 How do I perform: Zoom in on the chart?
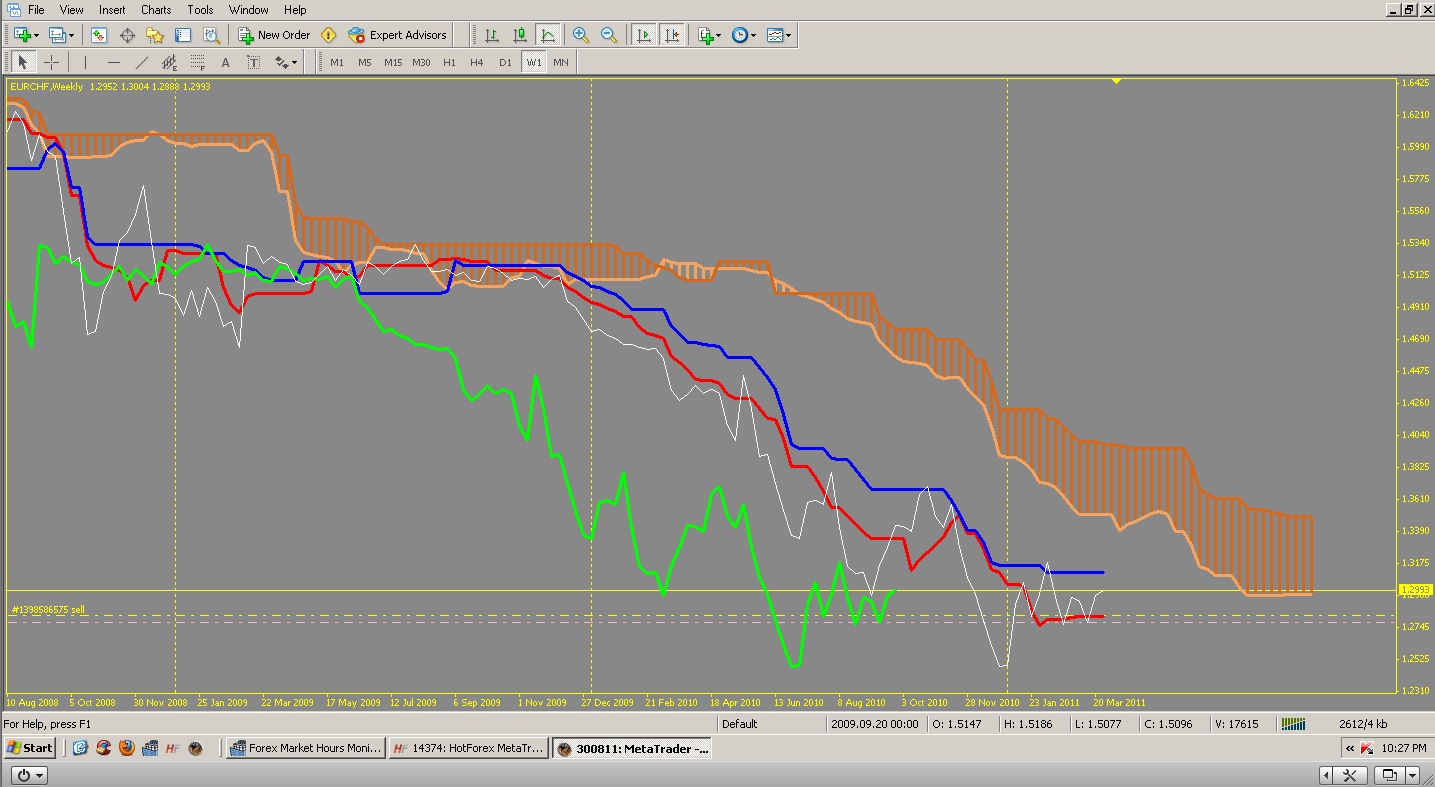tap(581, 35)
